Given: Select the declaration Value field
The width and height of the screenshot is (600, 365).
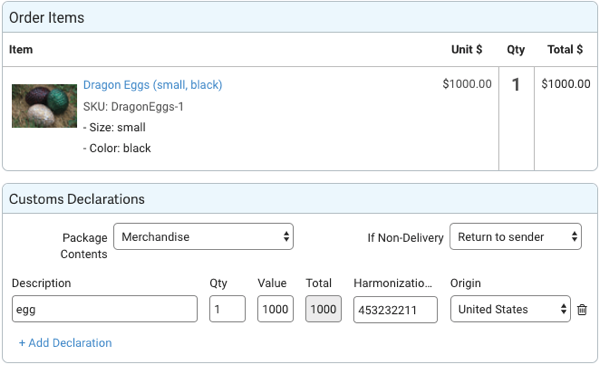Looking at the screenshot, I should pyautogui.click(x=276, y=309).
